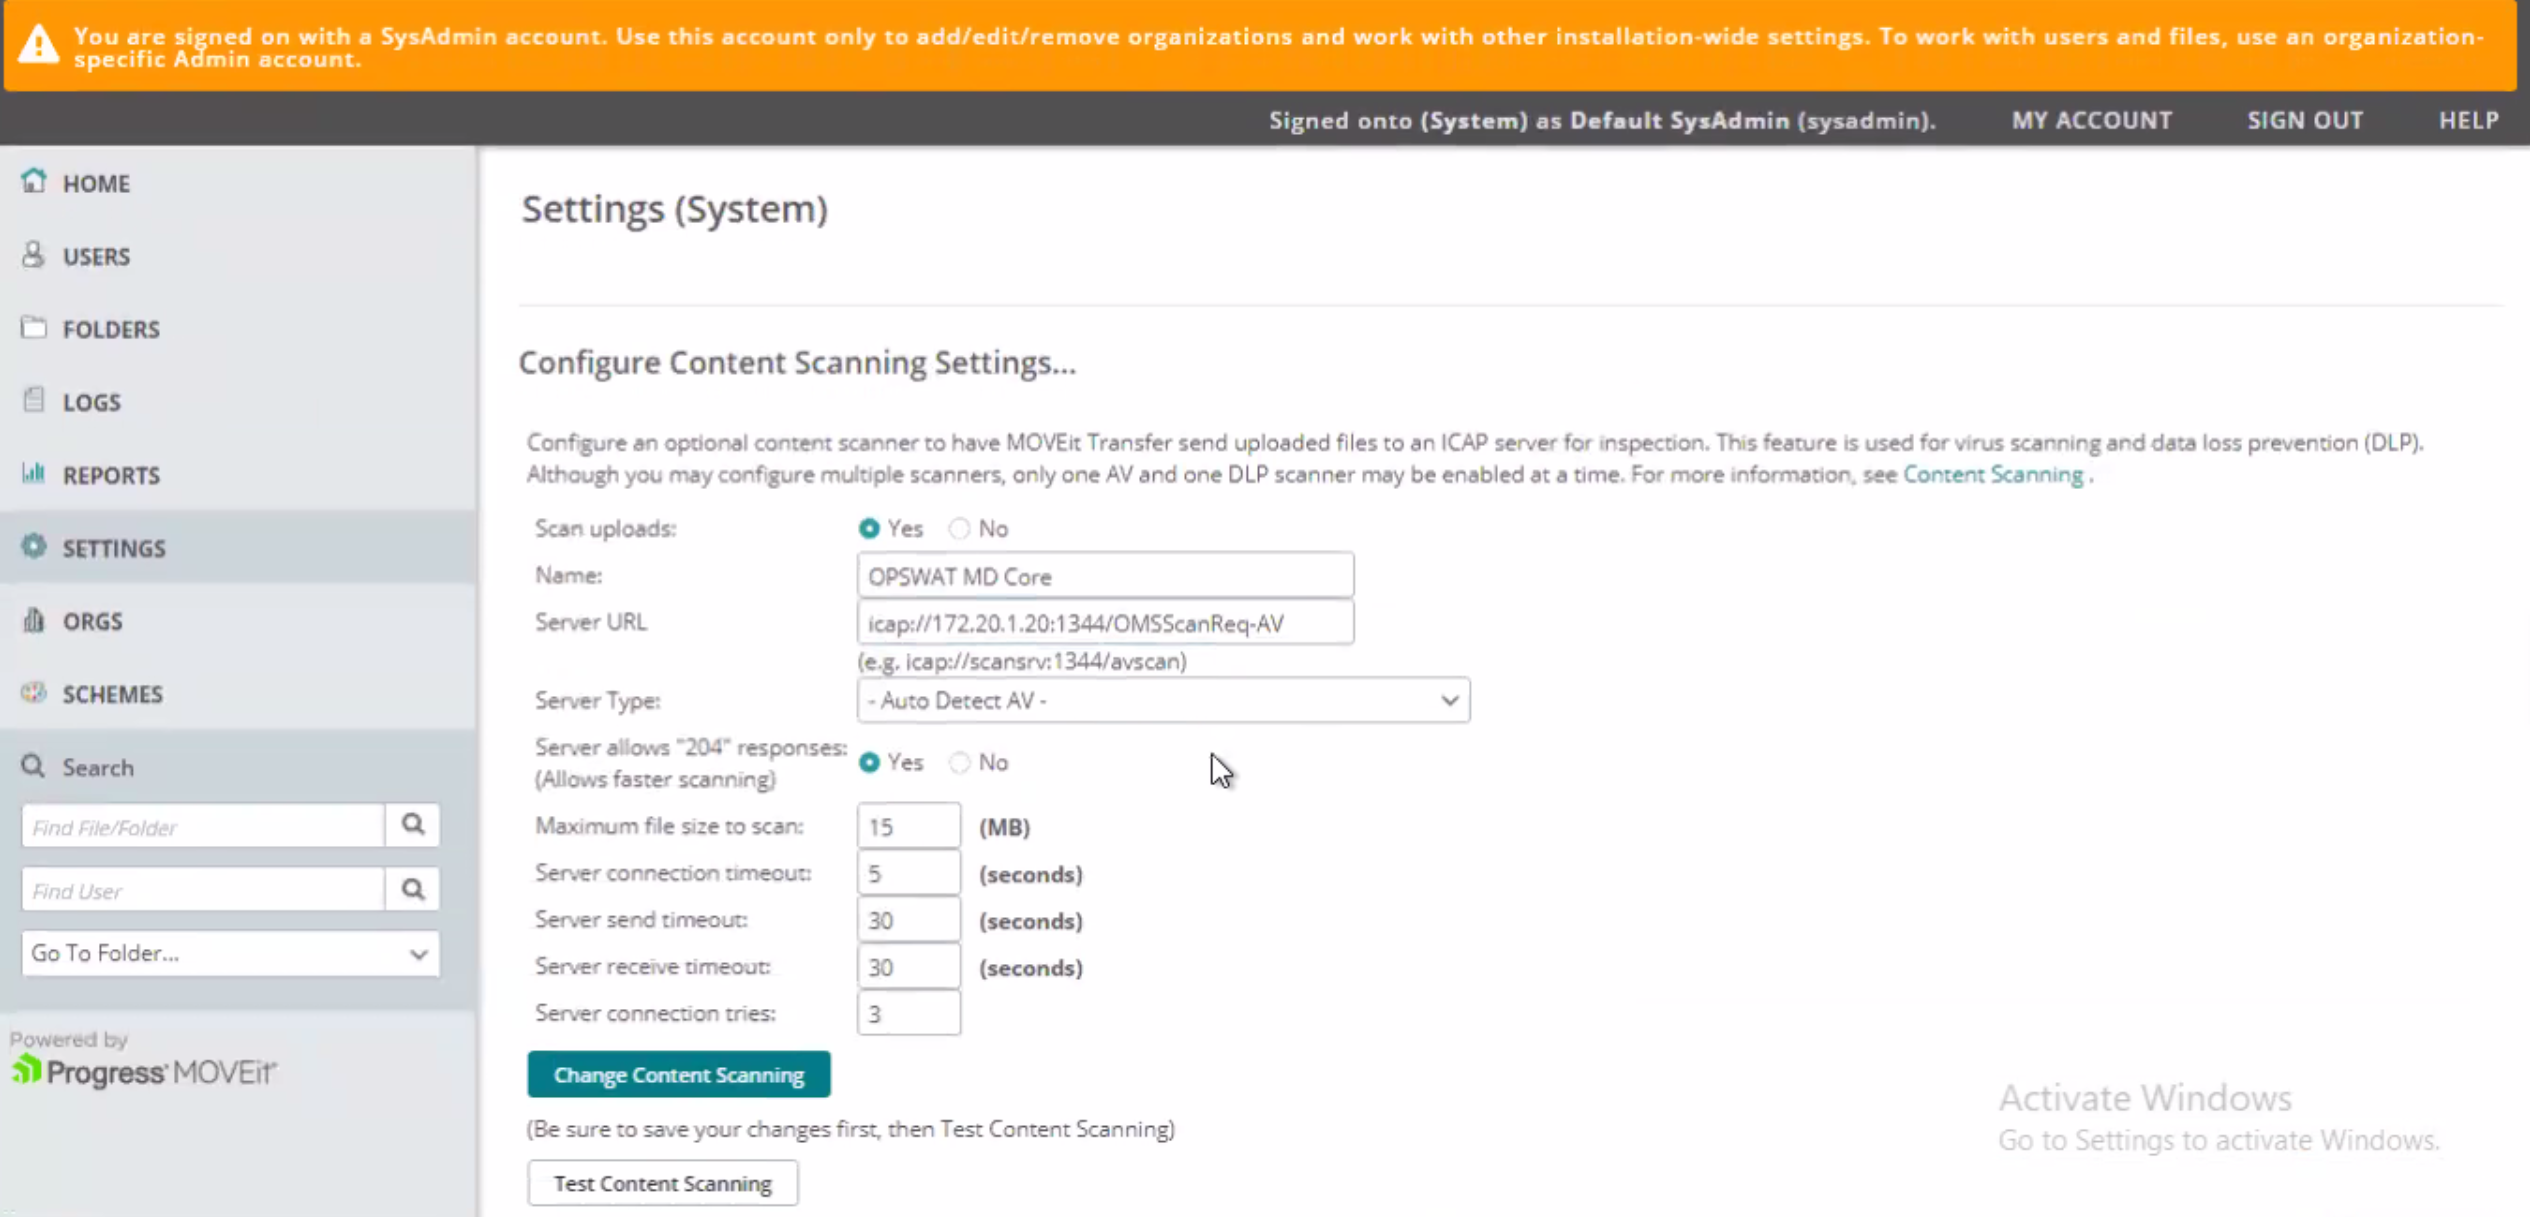The height and width of the screenshot is (1217, 2530).
Task: Click MY ACCOUNT in the top bar
Action: pyautogui.click(x=2092, y=120)
